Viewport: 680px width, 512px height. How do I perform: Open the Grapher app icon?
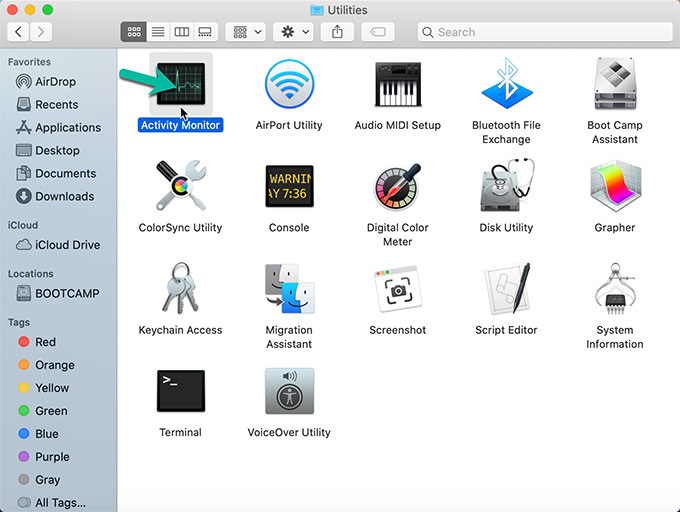[614, 188]
